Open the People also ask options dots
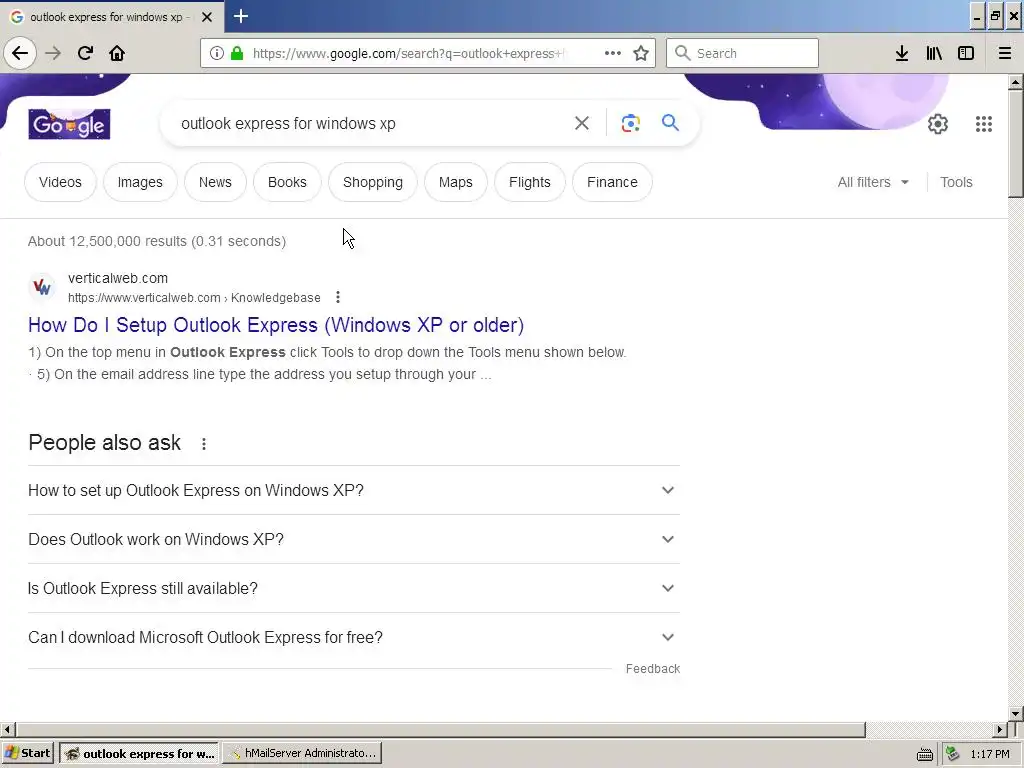The height and width of the screenshot is (768, 1024). coord(204,444)
